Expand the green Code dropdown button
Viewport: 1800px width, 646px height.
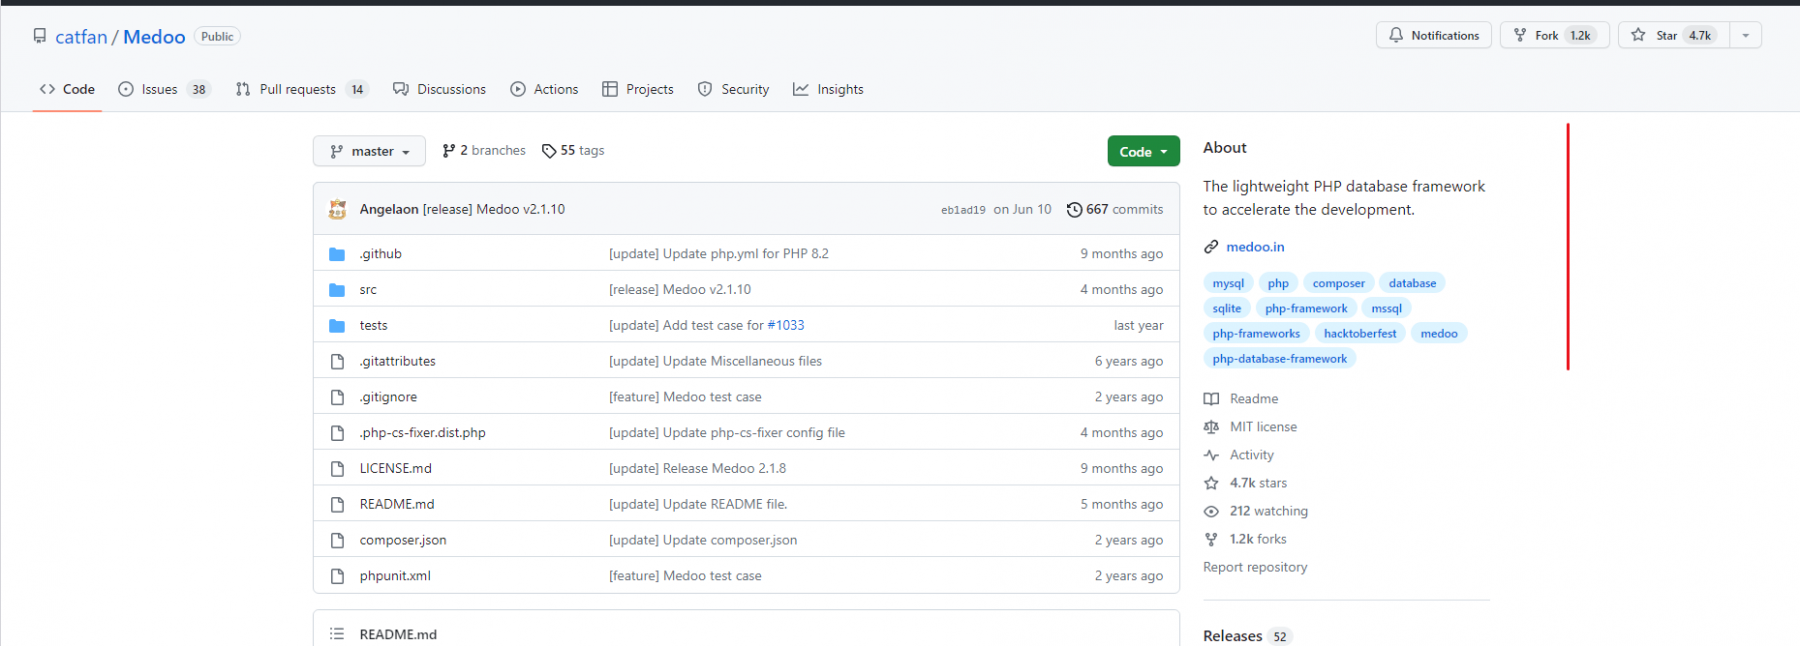1143,151
